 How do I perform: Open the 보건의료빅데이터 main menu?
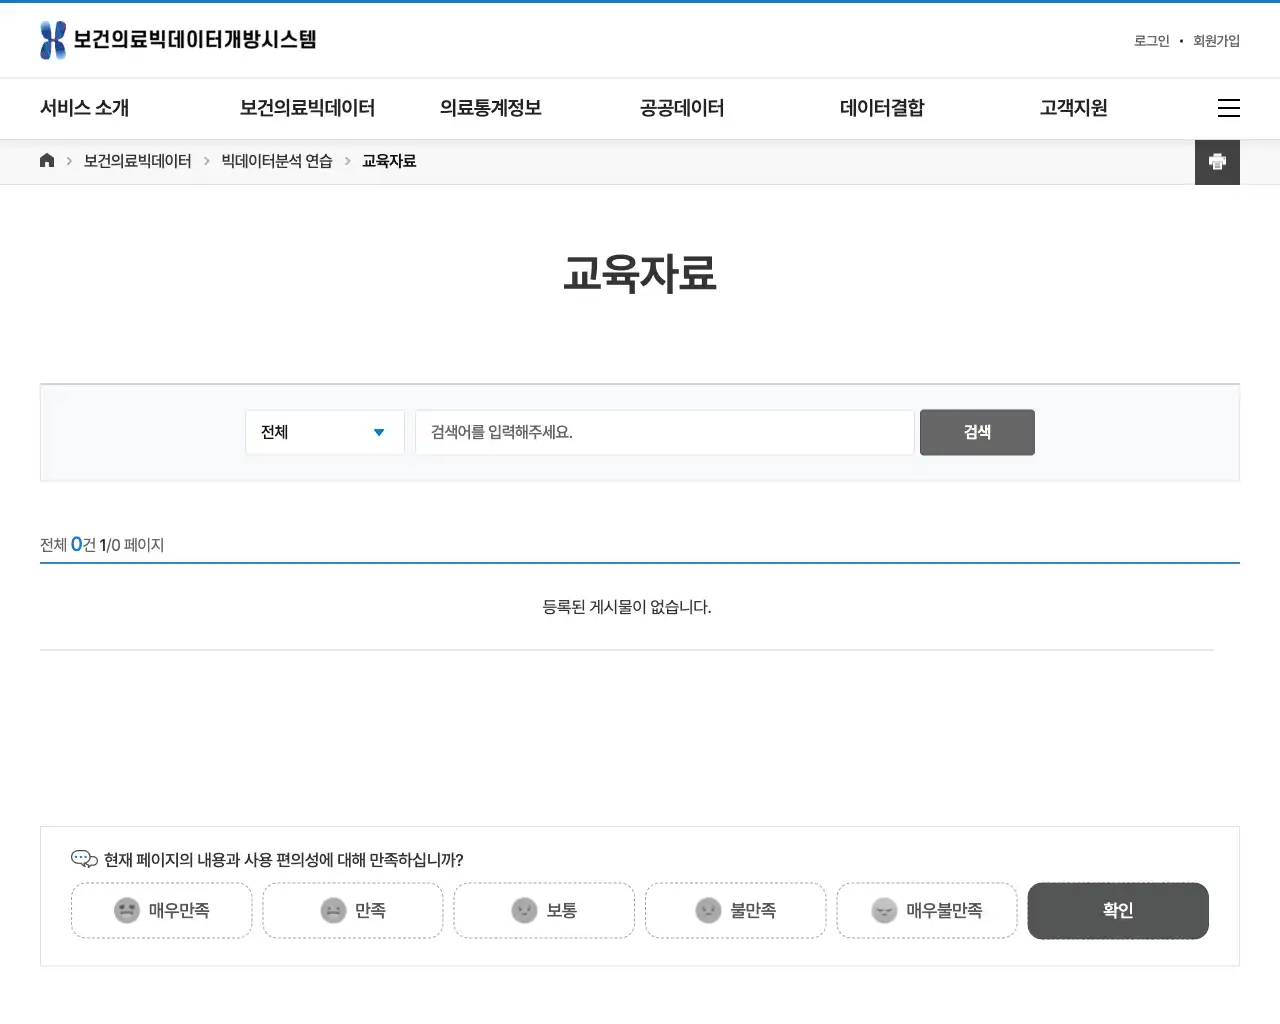tap(307, 108)
